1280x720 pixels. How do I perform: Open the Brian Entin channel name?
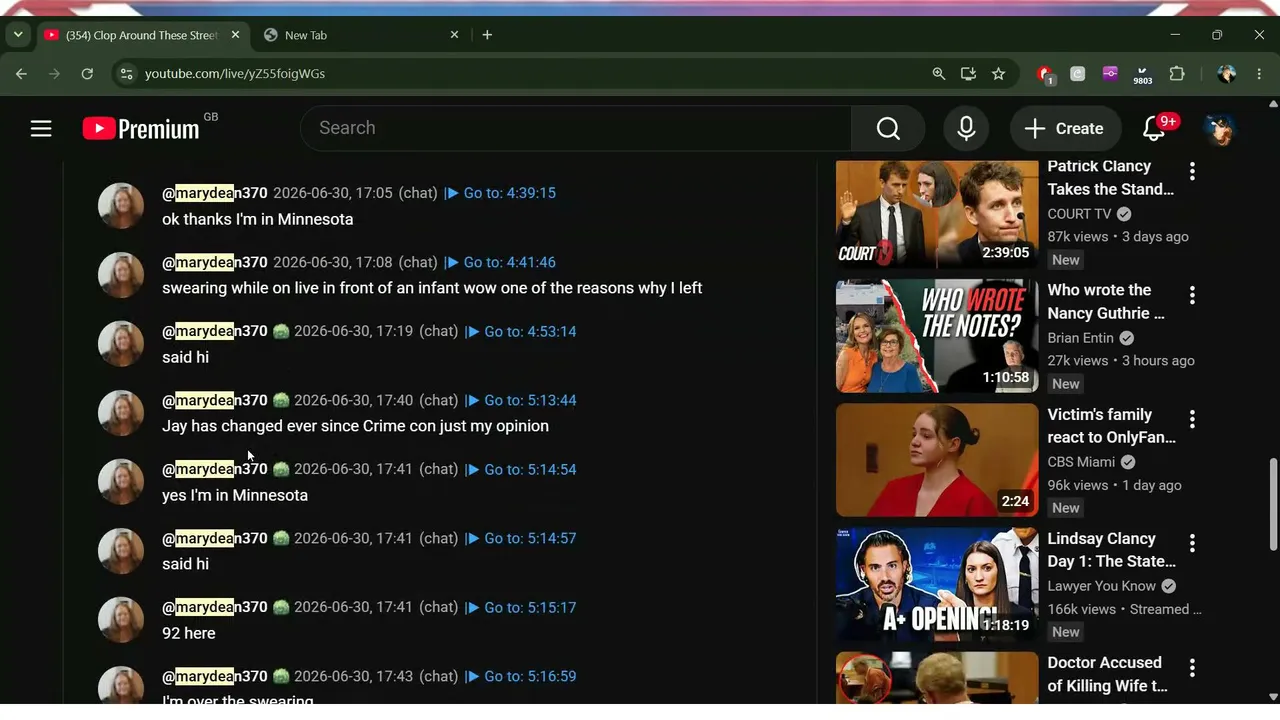pos(1081,338)
